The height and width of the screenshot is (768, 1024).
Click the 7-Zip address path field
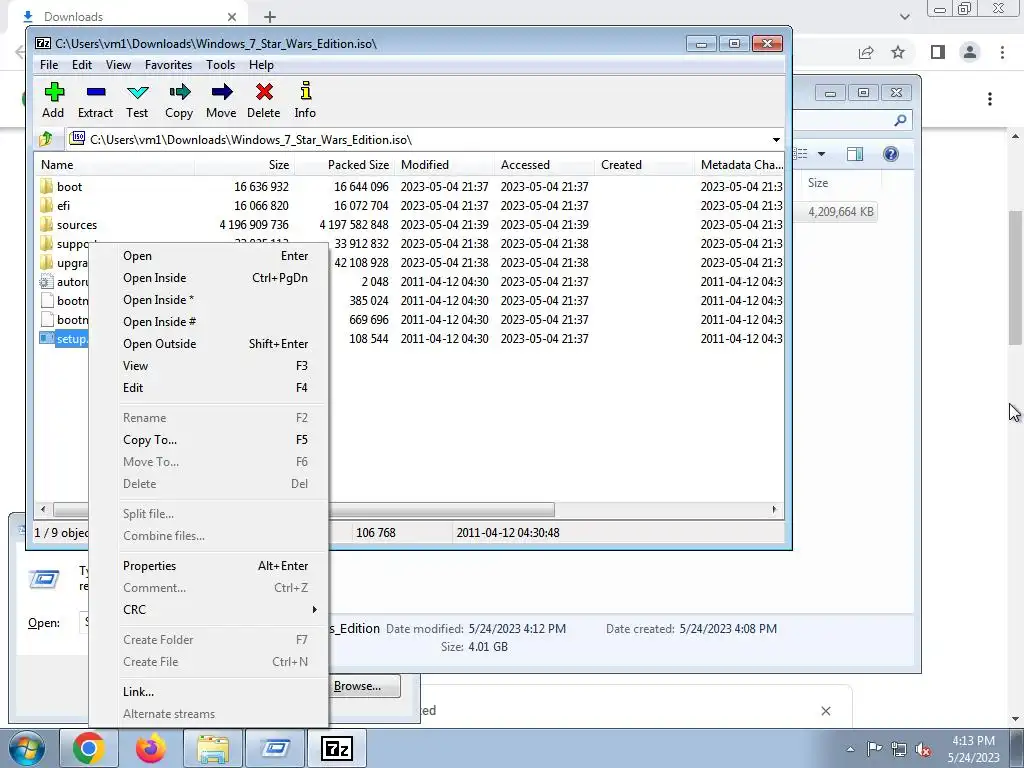point(418,140)
